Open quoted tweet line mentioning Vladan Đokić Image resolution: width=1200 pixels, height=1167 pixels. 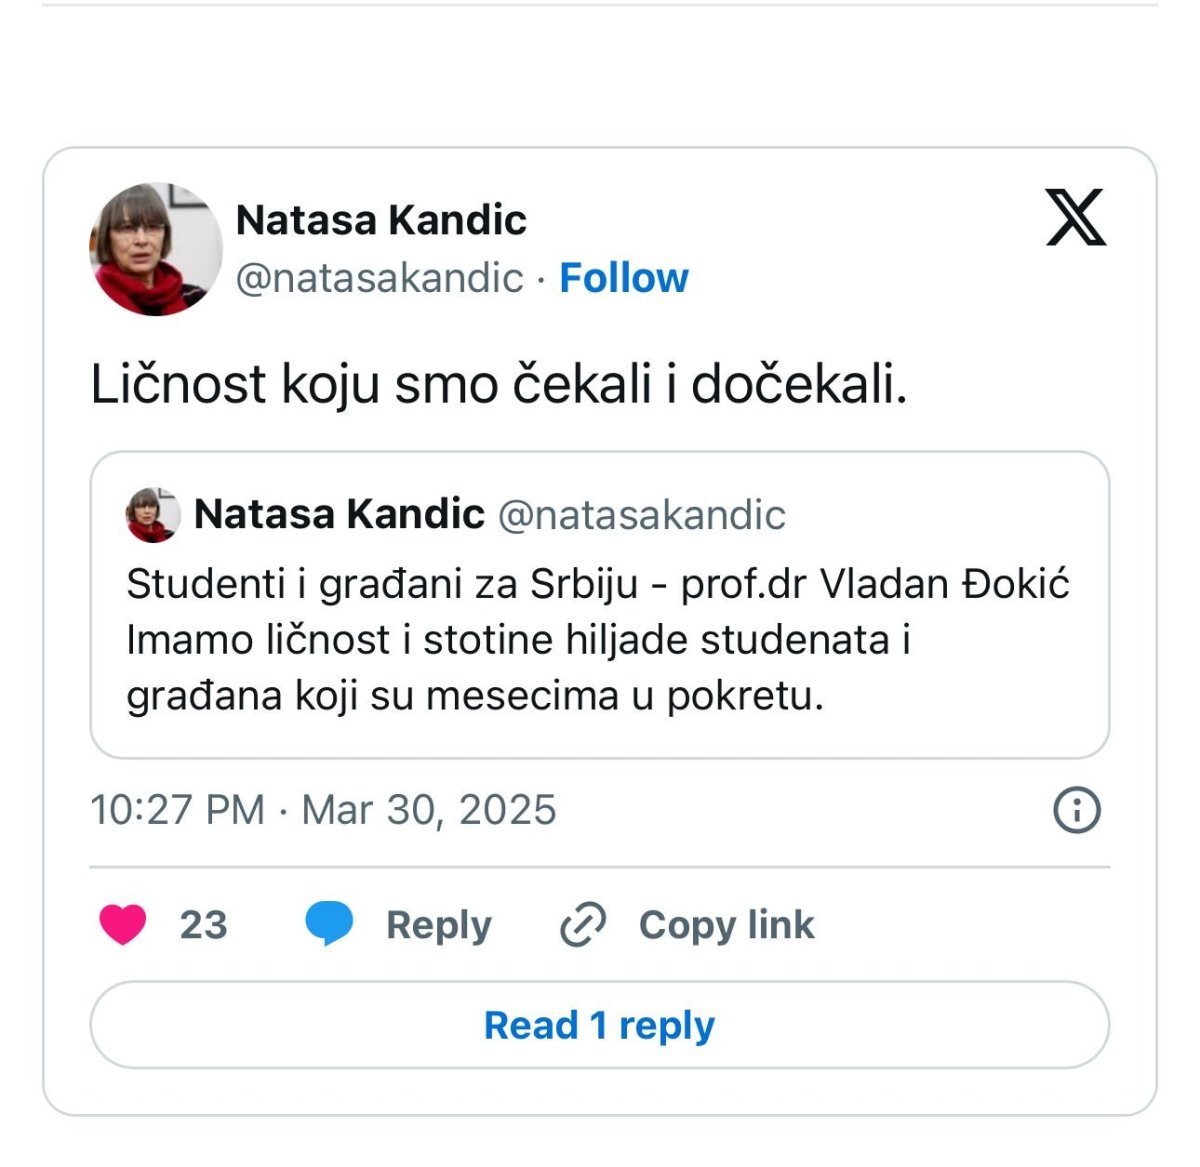click(x=598, y=584)
